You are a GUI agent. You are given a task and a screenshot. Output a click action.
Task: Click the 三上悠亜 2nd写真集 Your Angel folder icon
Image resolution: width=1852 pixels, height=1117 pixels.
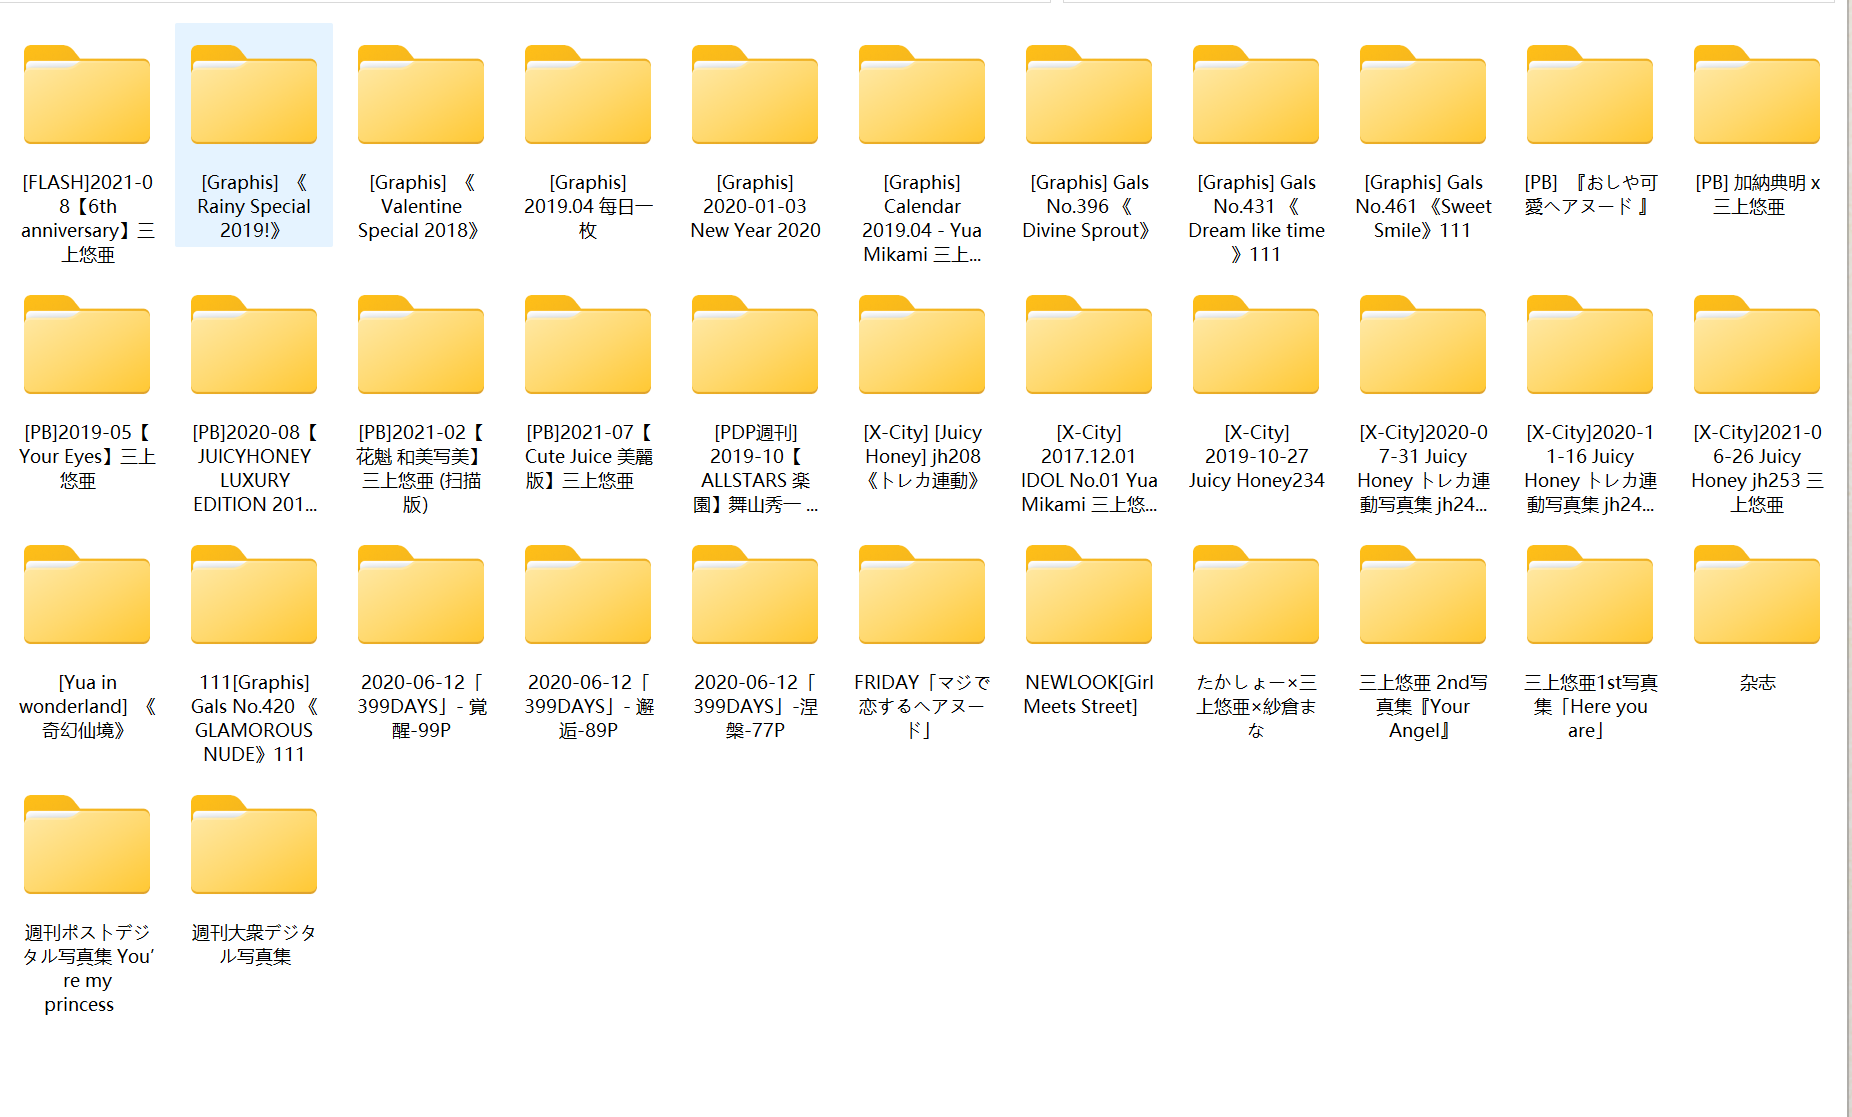pos(1423,595)
